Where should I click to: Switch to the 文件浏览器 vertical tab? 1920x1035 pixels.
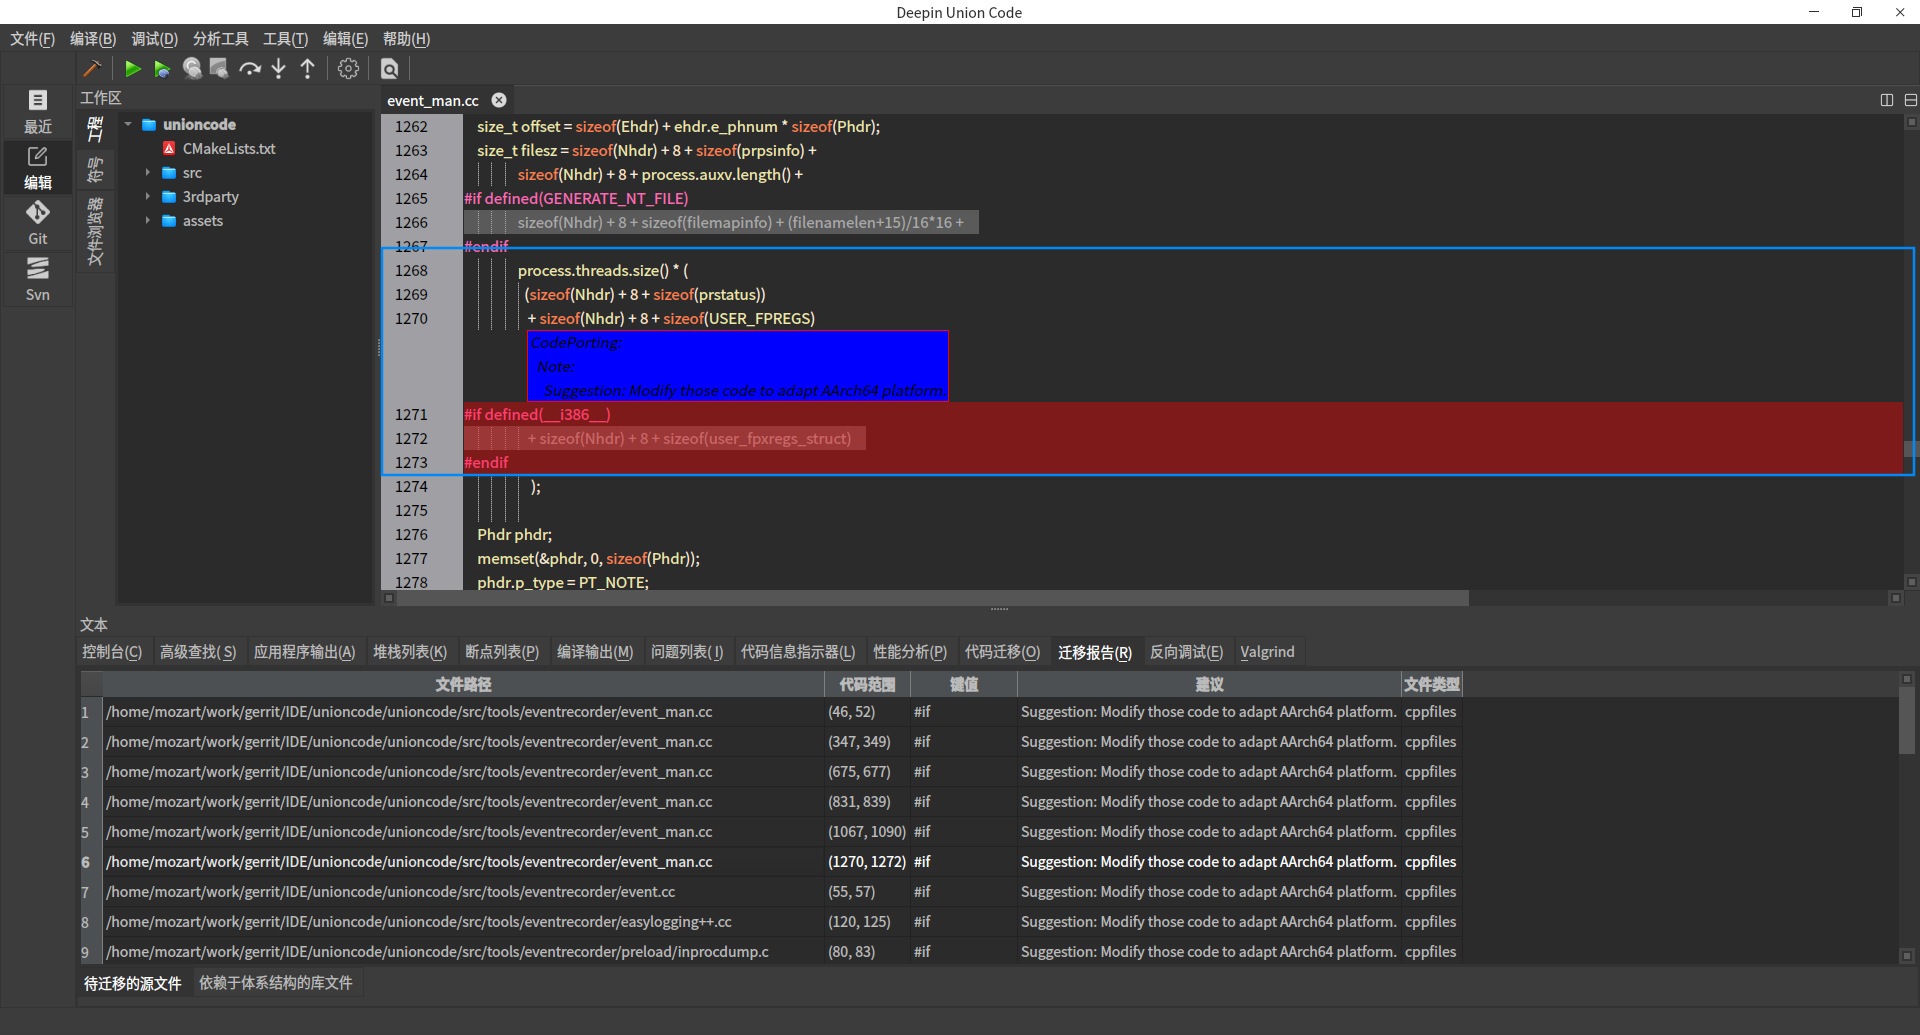[x=95, y=231]
